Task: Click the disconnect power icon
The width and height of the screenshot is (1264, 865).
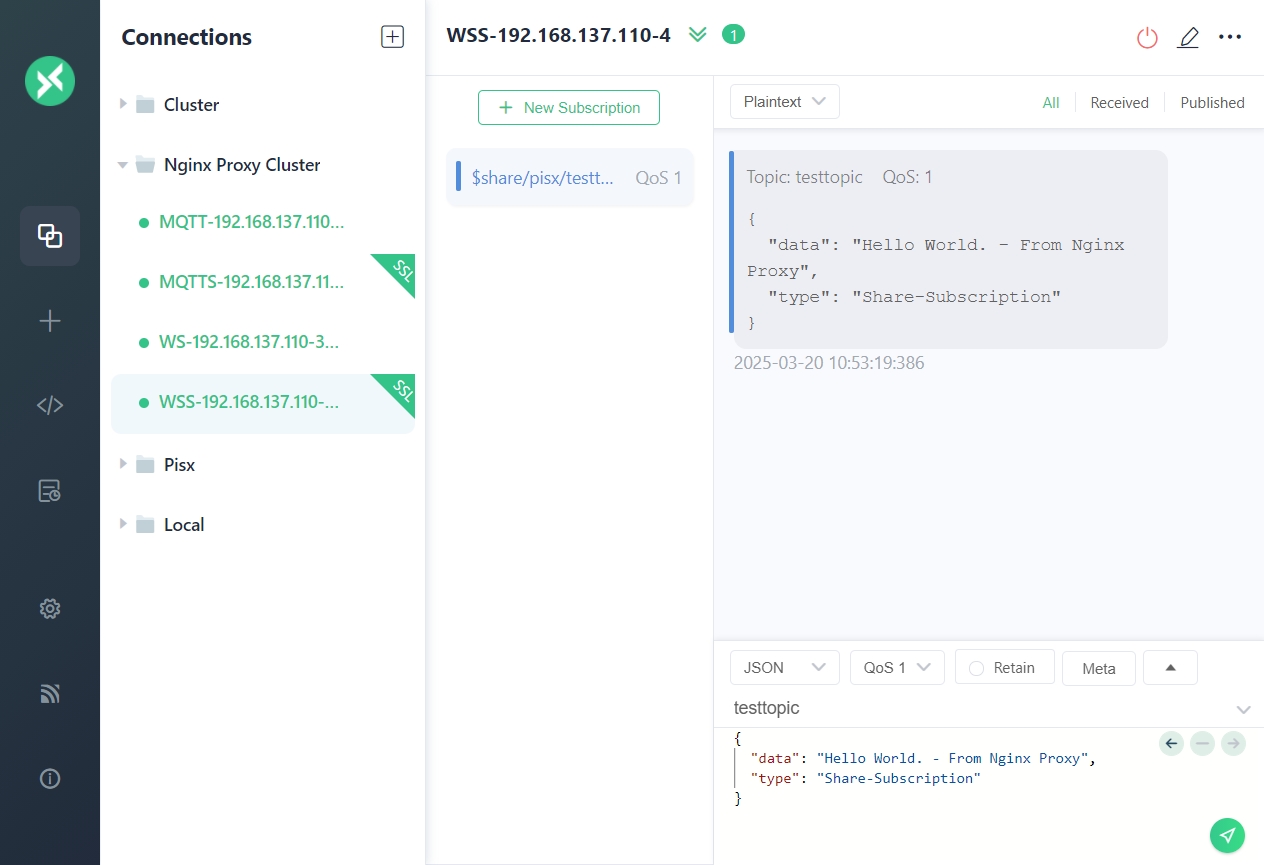Action: 1147,38
